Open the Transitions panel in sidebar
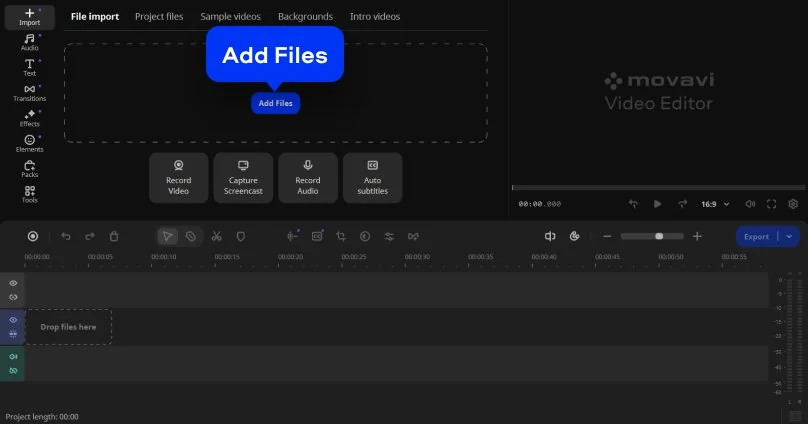Screen dimensions: 808x424 tap(29, 93)
